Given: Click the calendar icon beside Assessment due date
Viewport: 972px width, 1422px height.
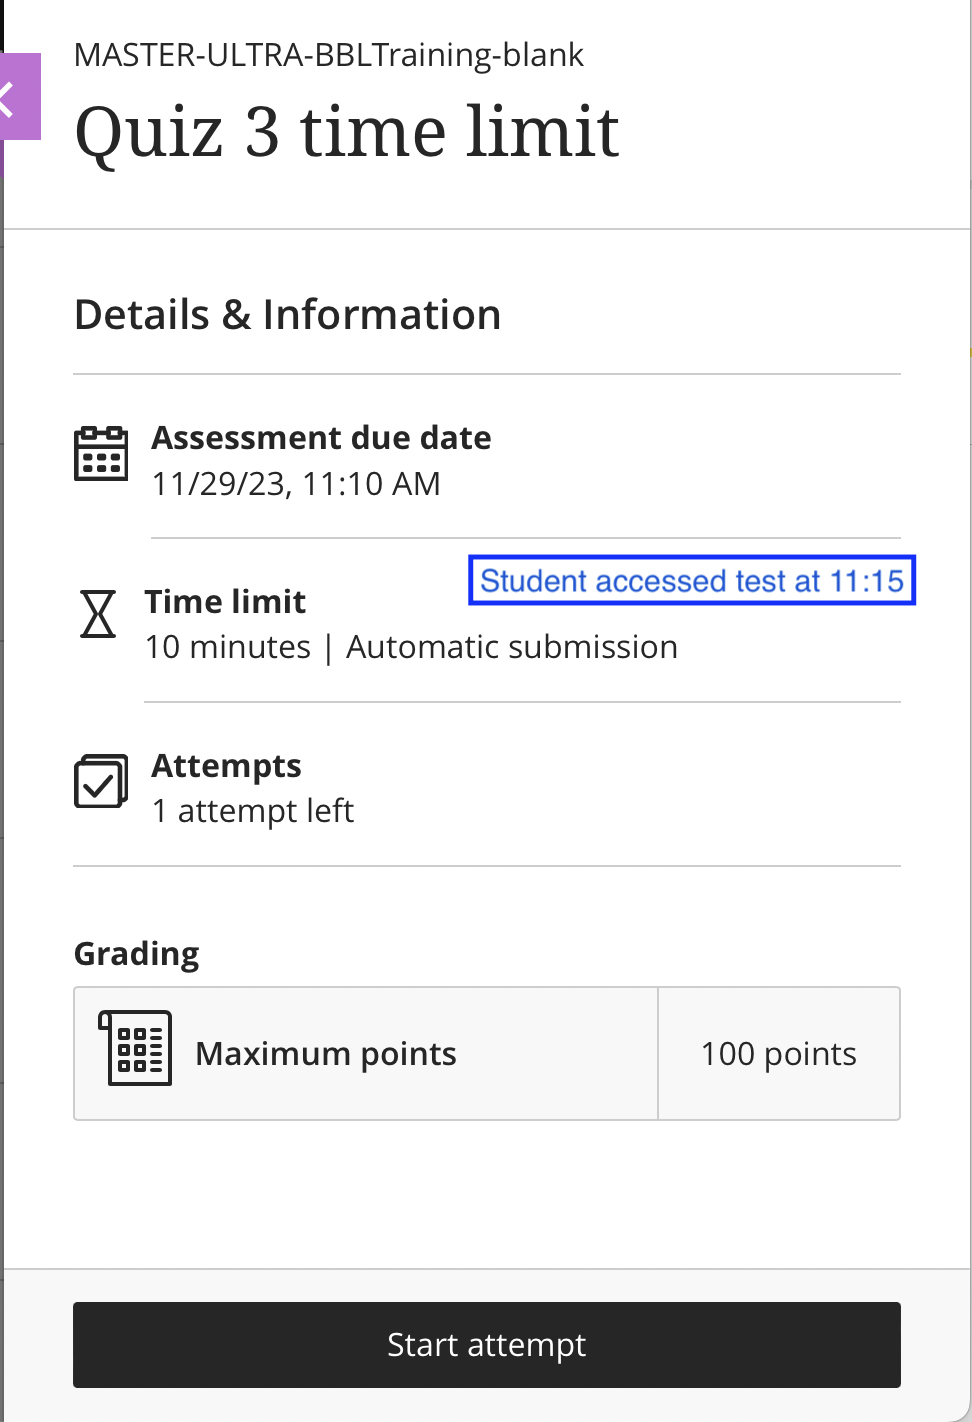Looking at the screenshot, I should (x=101, y=452).
